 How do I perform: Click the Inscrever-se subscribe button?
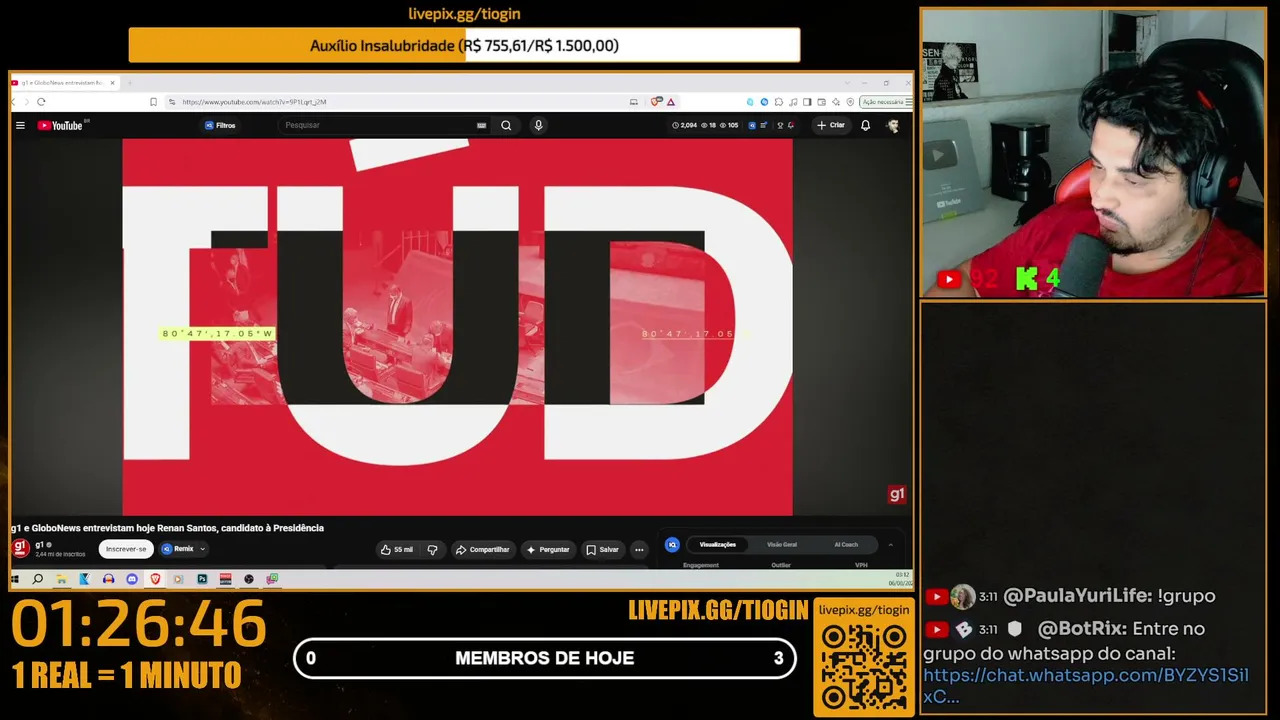[x=126, y=549]
